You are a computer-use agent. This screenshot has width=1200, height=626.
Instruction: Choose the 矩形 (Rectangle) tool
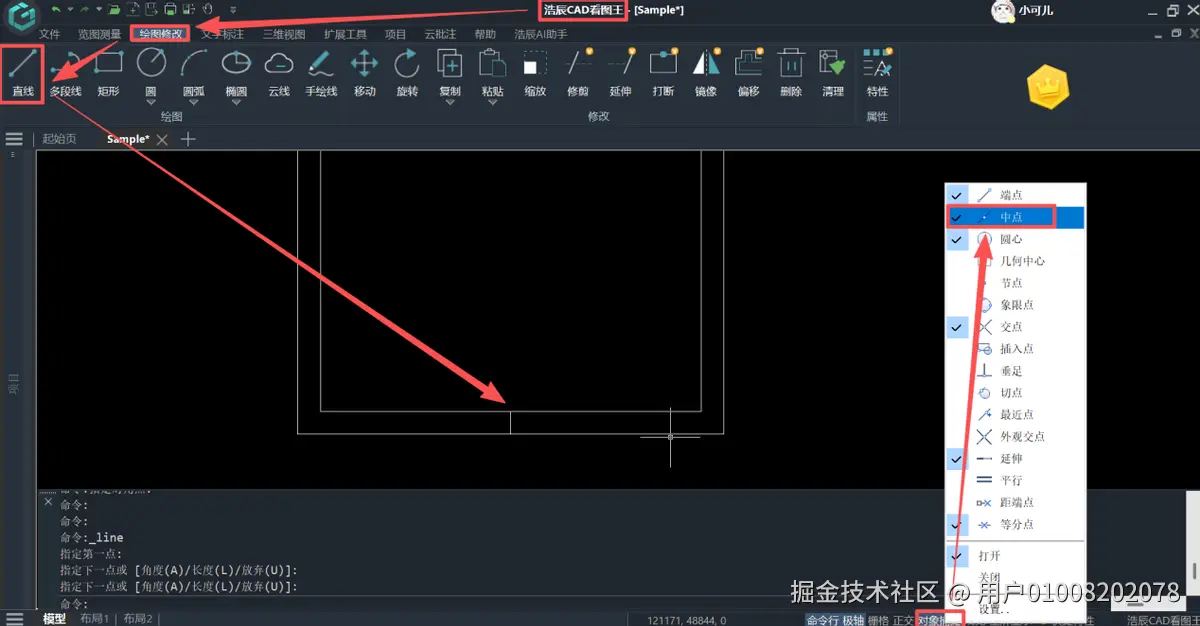[x=108, y=73]
